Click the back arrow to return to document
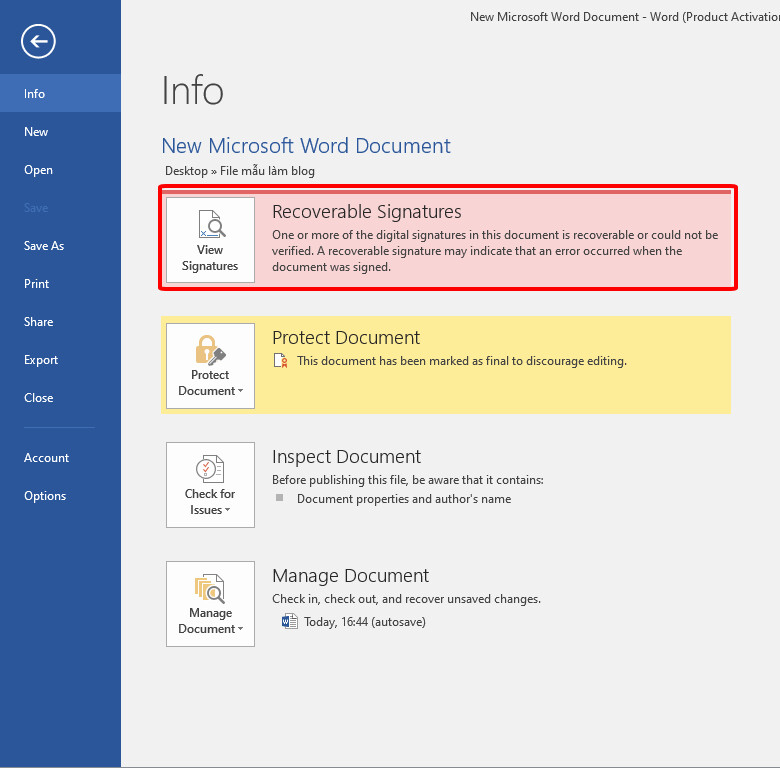780x768 pixels. pyautogui.click(x=38, y=41)
